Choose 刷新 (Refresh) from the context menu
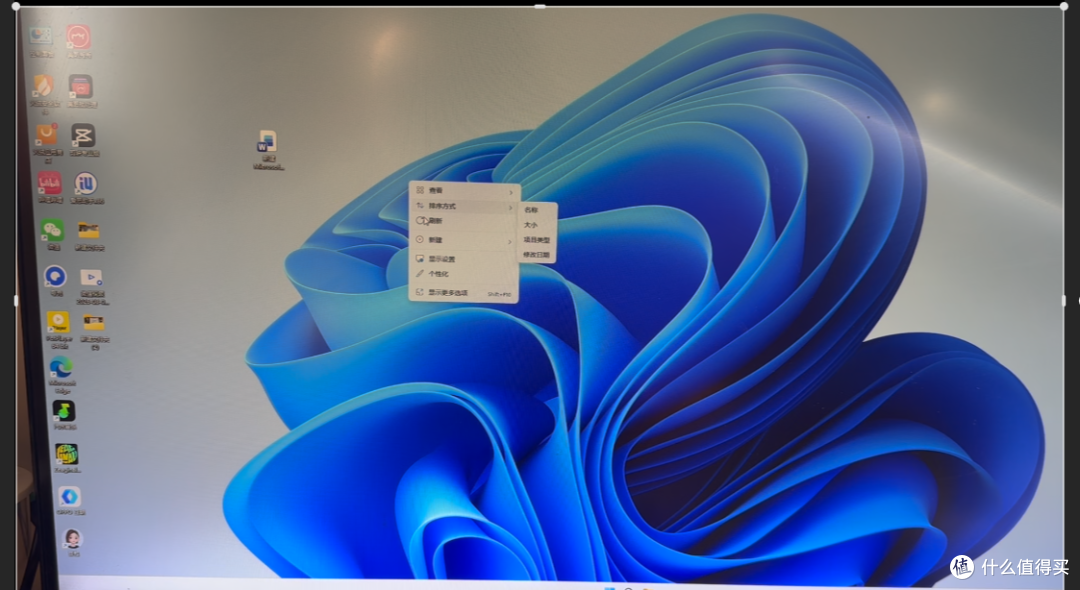The image size is (1080, 590). tap(464, 221)
